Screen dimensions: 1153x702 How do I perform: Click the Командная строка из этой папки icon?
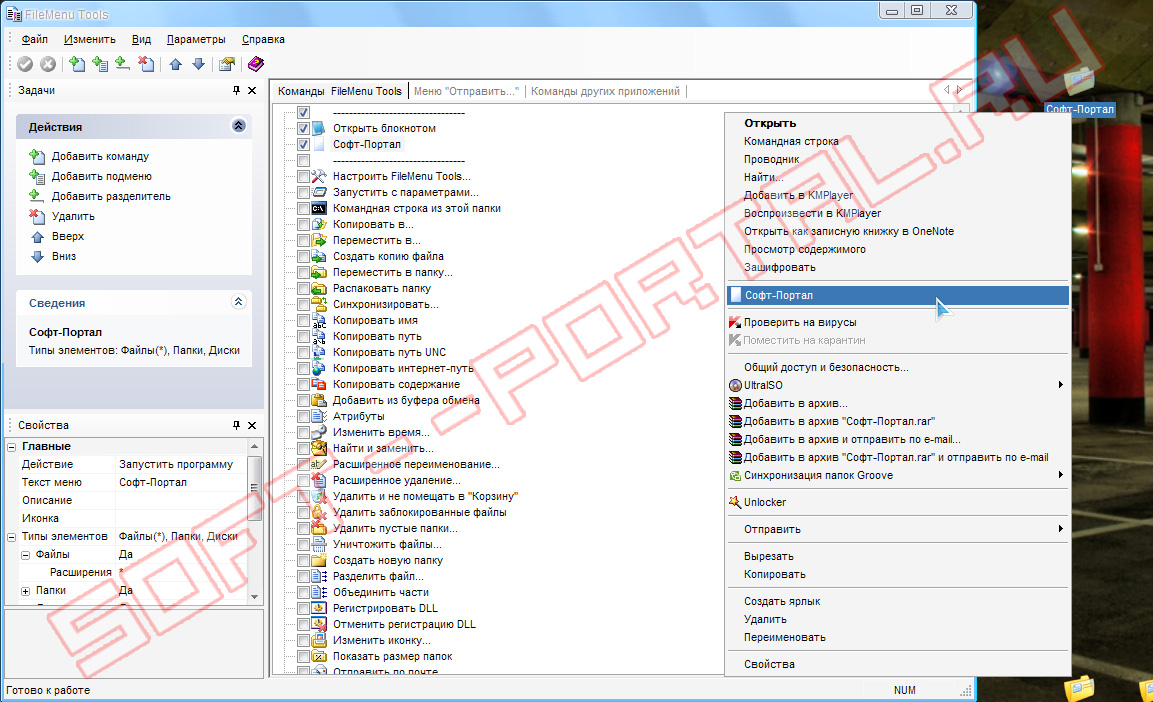coord(318,208)
